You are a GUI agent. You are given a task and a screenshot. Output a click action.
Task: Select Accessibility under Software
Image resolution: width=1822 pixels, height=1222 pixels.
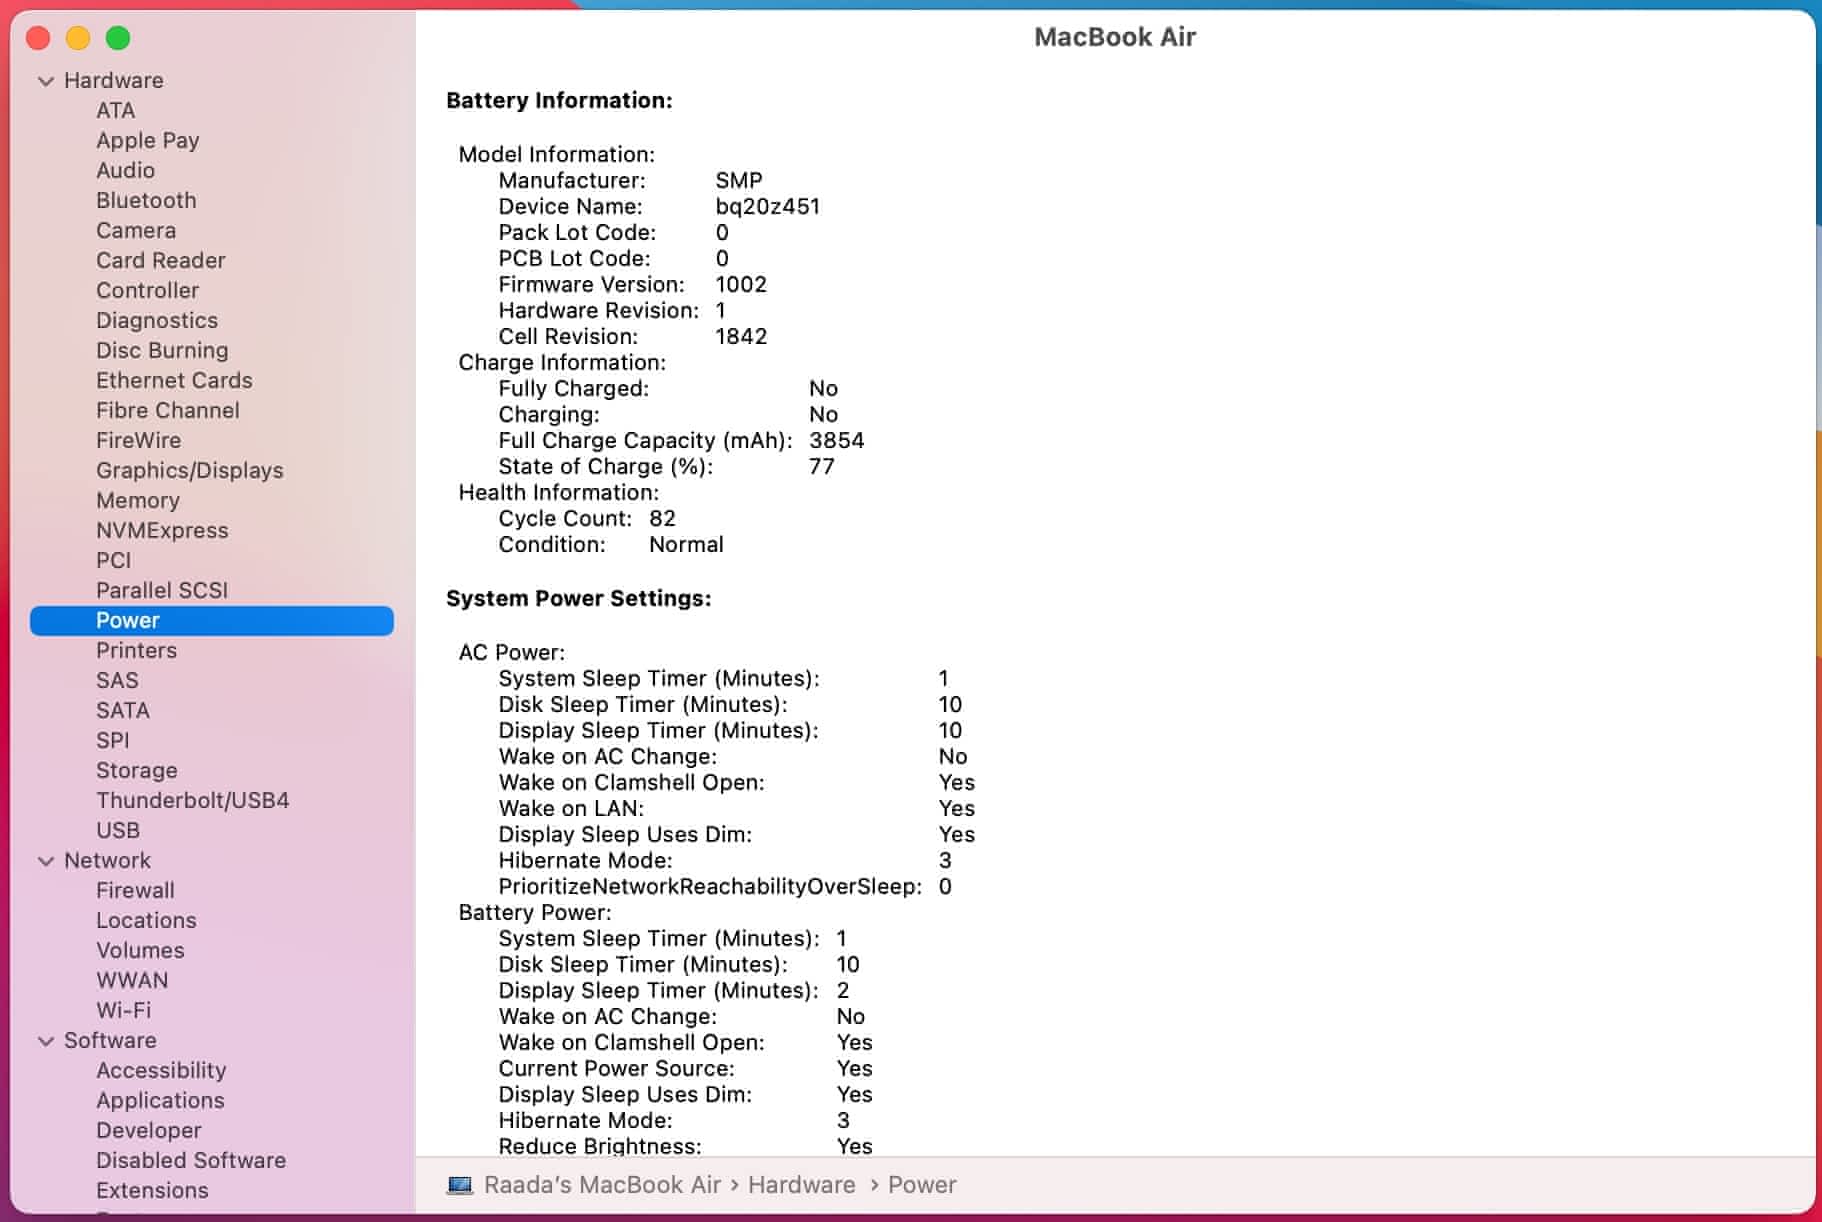(x=161, y=1070)
